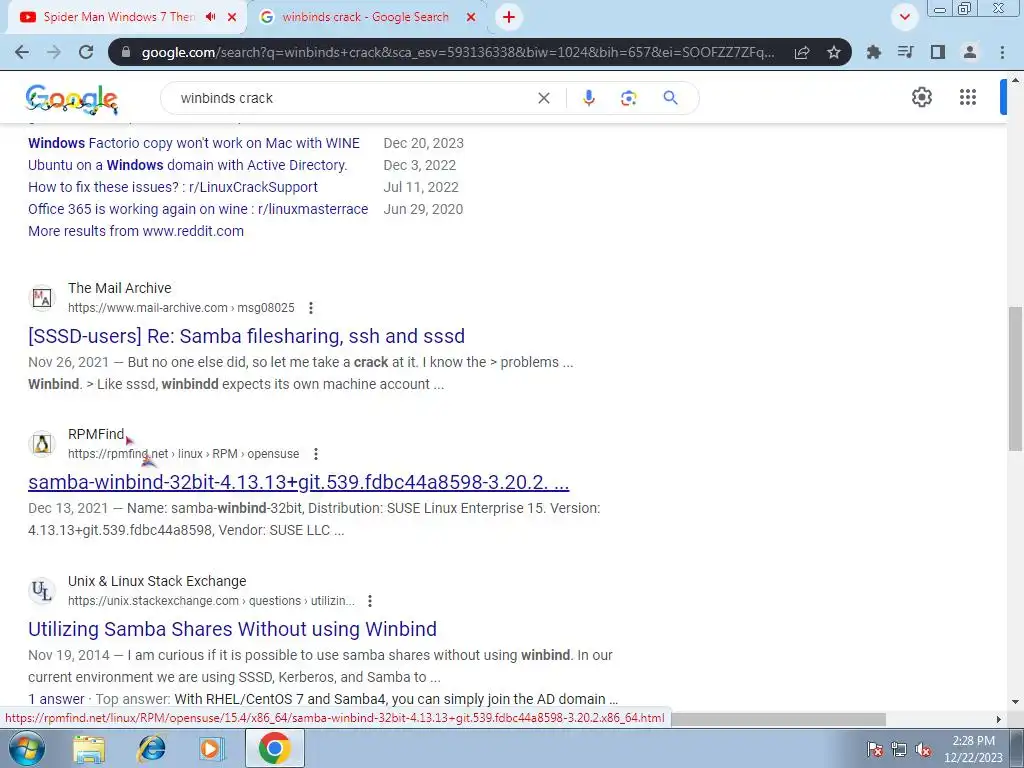The image size is (1024, 768).
Task: Open Mail Archive result options menu
Action: [311, 308]
